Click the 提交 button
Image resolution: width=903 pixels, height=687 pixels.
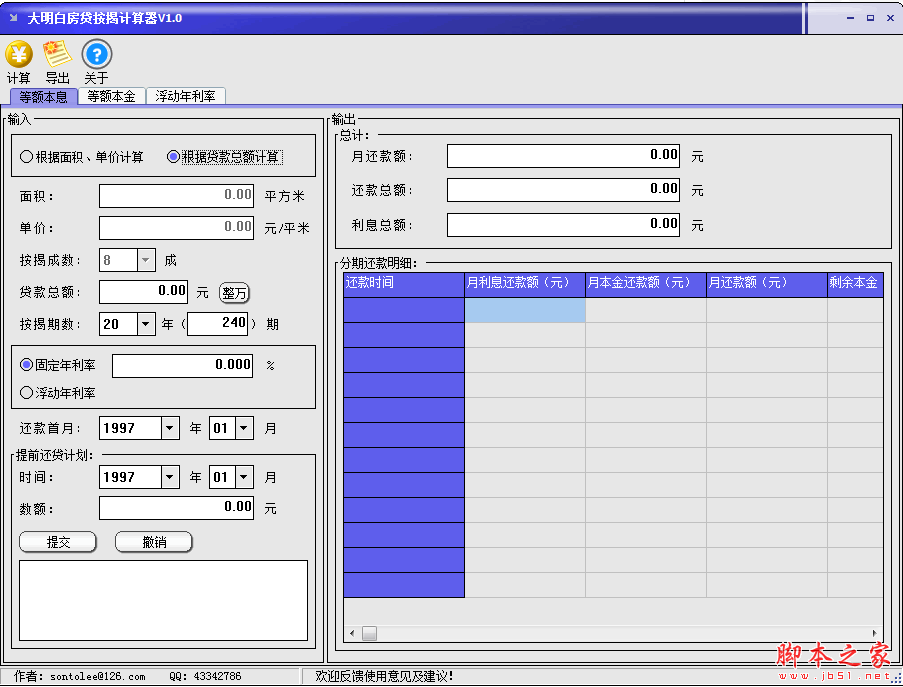pyautogui.click(x=58, y=542)
